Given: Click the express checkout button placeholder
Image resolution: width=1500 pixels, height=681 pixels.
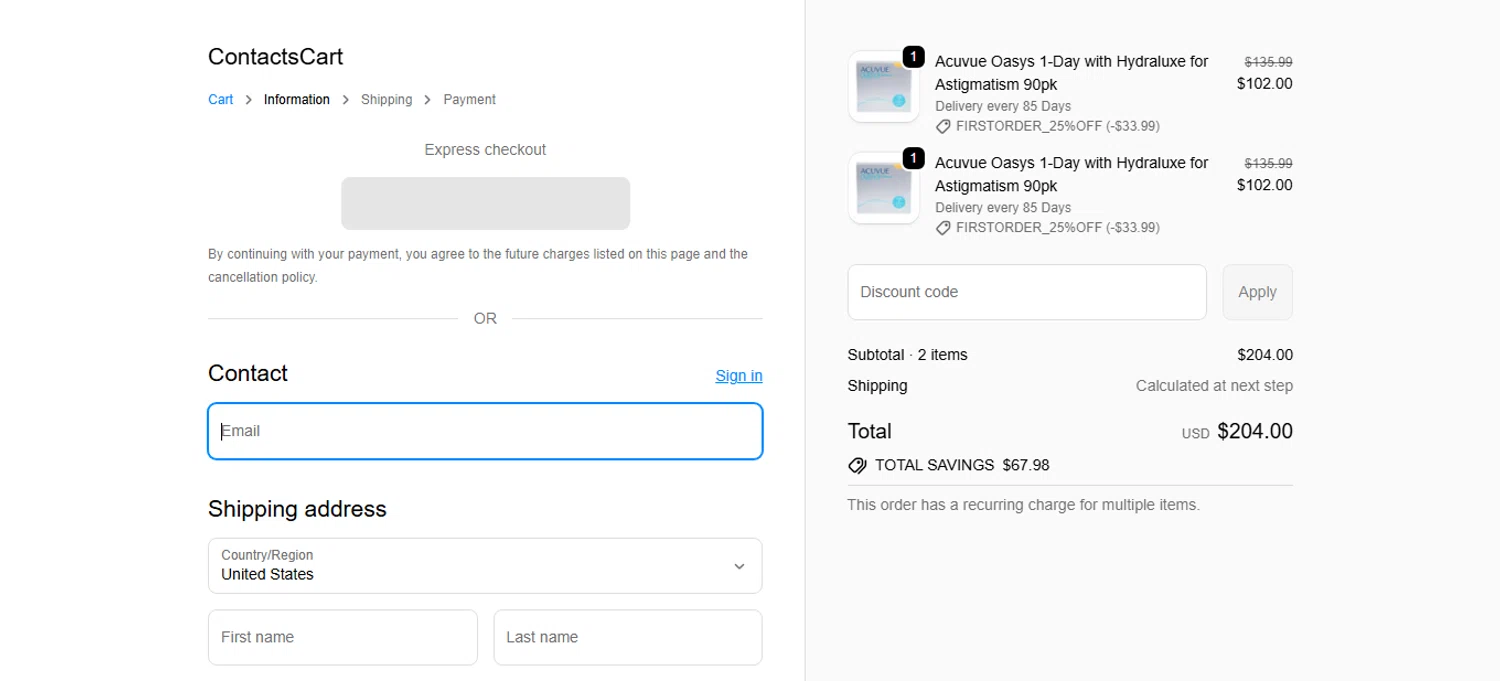Looking at the screenshot, I should point(485,204).
